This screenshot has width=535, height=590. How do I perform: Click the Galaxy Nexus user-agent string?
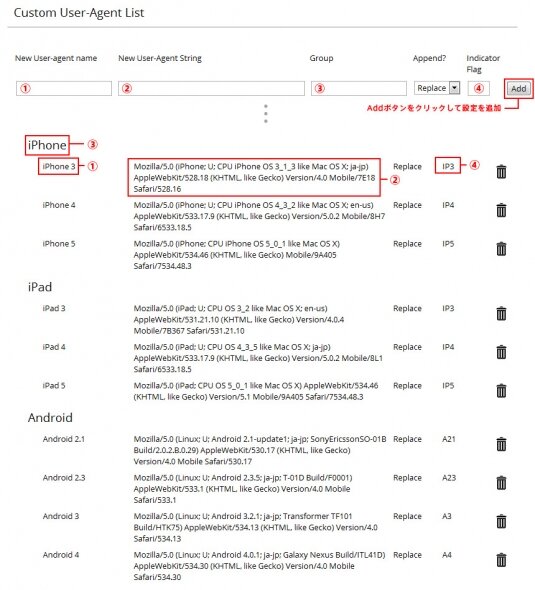point(260,566)
